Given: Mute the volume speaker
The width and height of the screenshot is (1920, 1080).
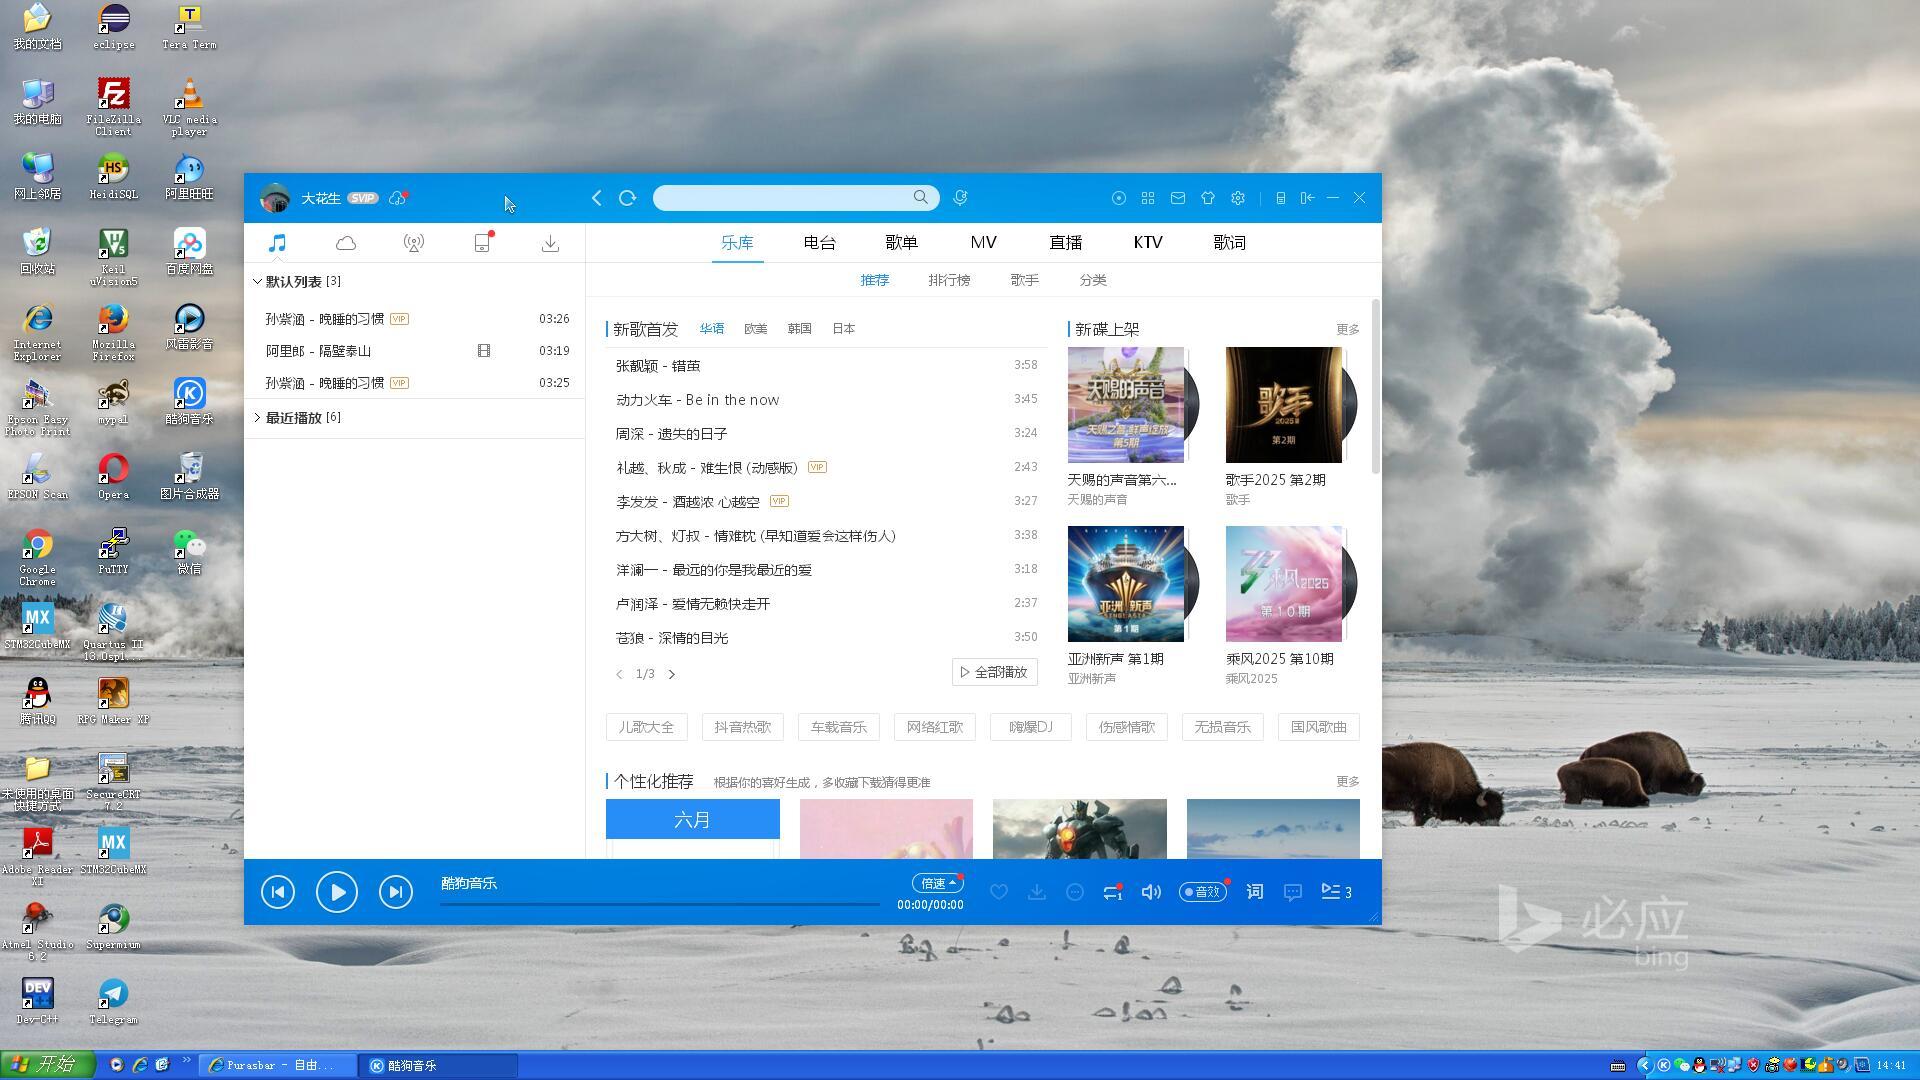Looking at the screenshot, I should point(1152,891).
